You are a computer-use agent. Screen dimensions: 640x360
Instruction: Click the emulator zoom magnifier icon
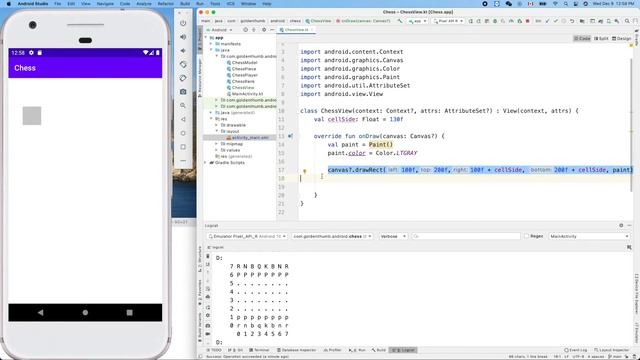point(183,106)
